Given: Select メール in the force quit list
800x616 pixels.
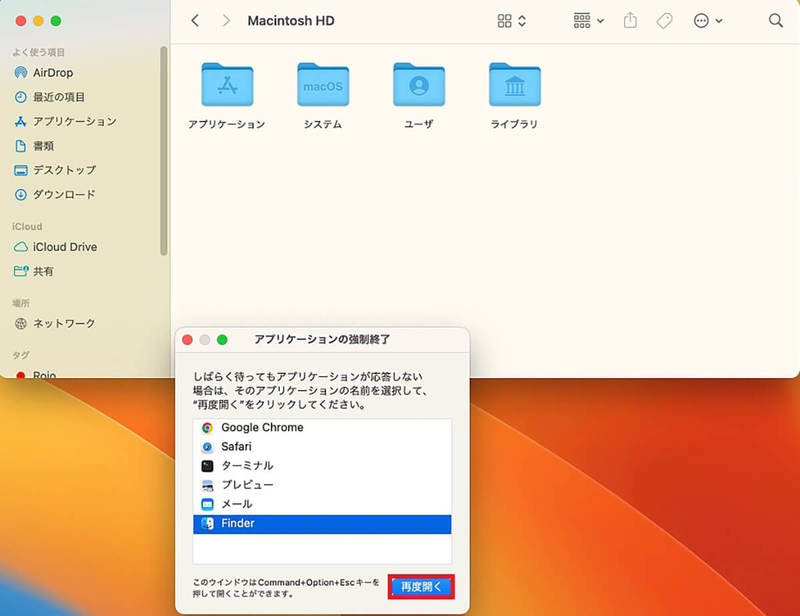Looking at the screenshot, I should pyautogui.click(x=322, y=505).
